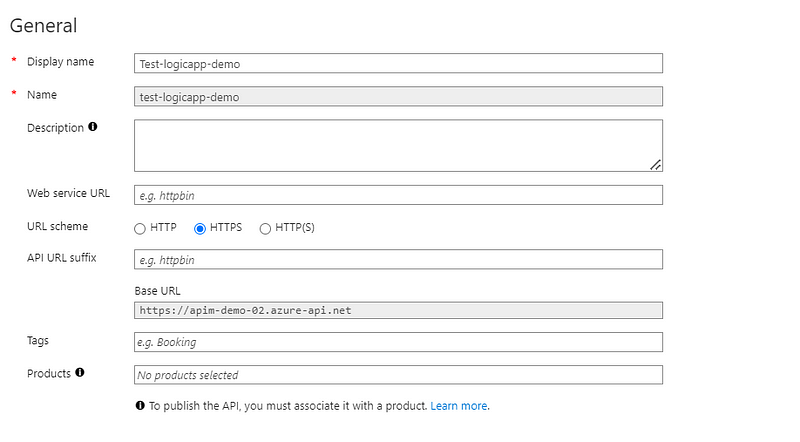Open the Tags 'e.g. Booking' field
Image resolution: width=800 pixels, height=442 pixels.
click(398, 342)
